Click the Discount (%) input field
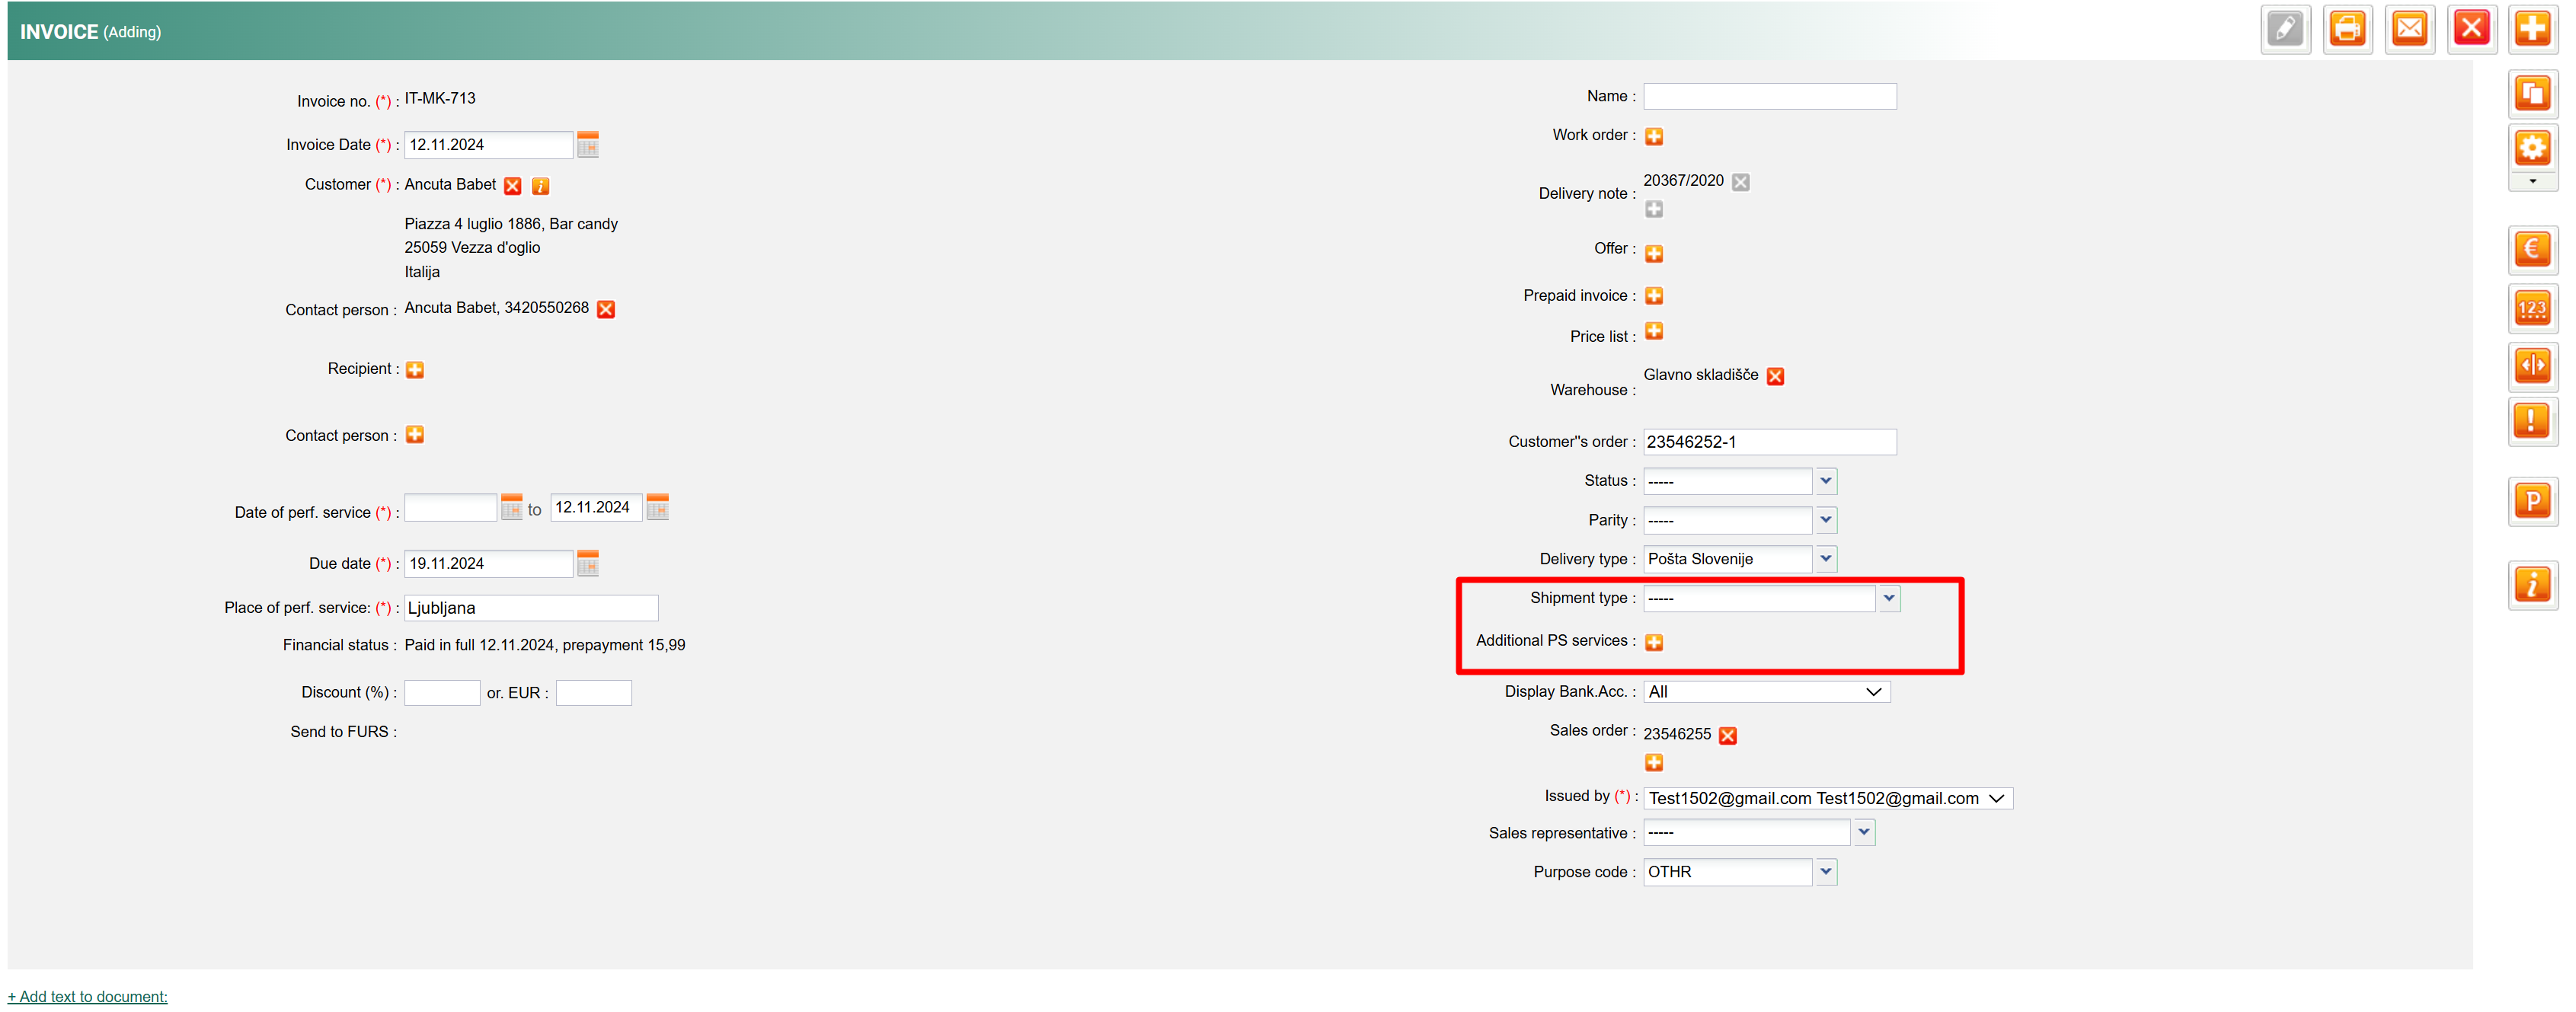This screenshot has width=2576, height=1012. [x=442, y=693]
